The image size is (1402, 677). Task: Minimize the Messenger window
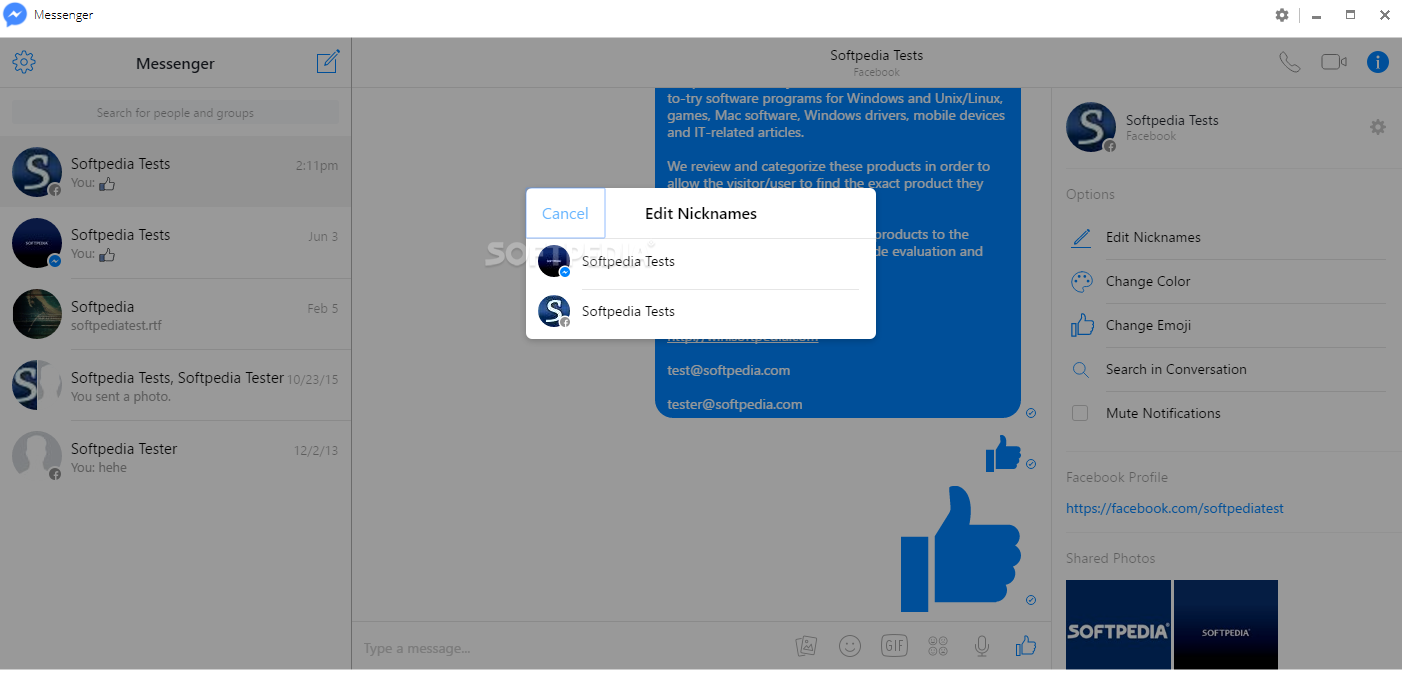coord(1316,15)
